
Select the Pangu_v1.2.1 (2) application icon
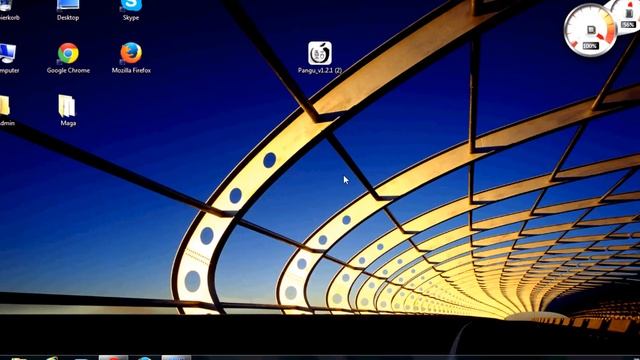(x=320, y=53)
